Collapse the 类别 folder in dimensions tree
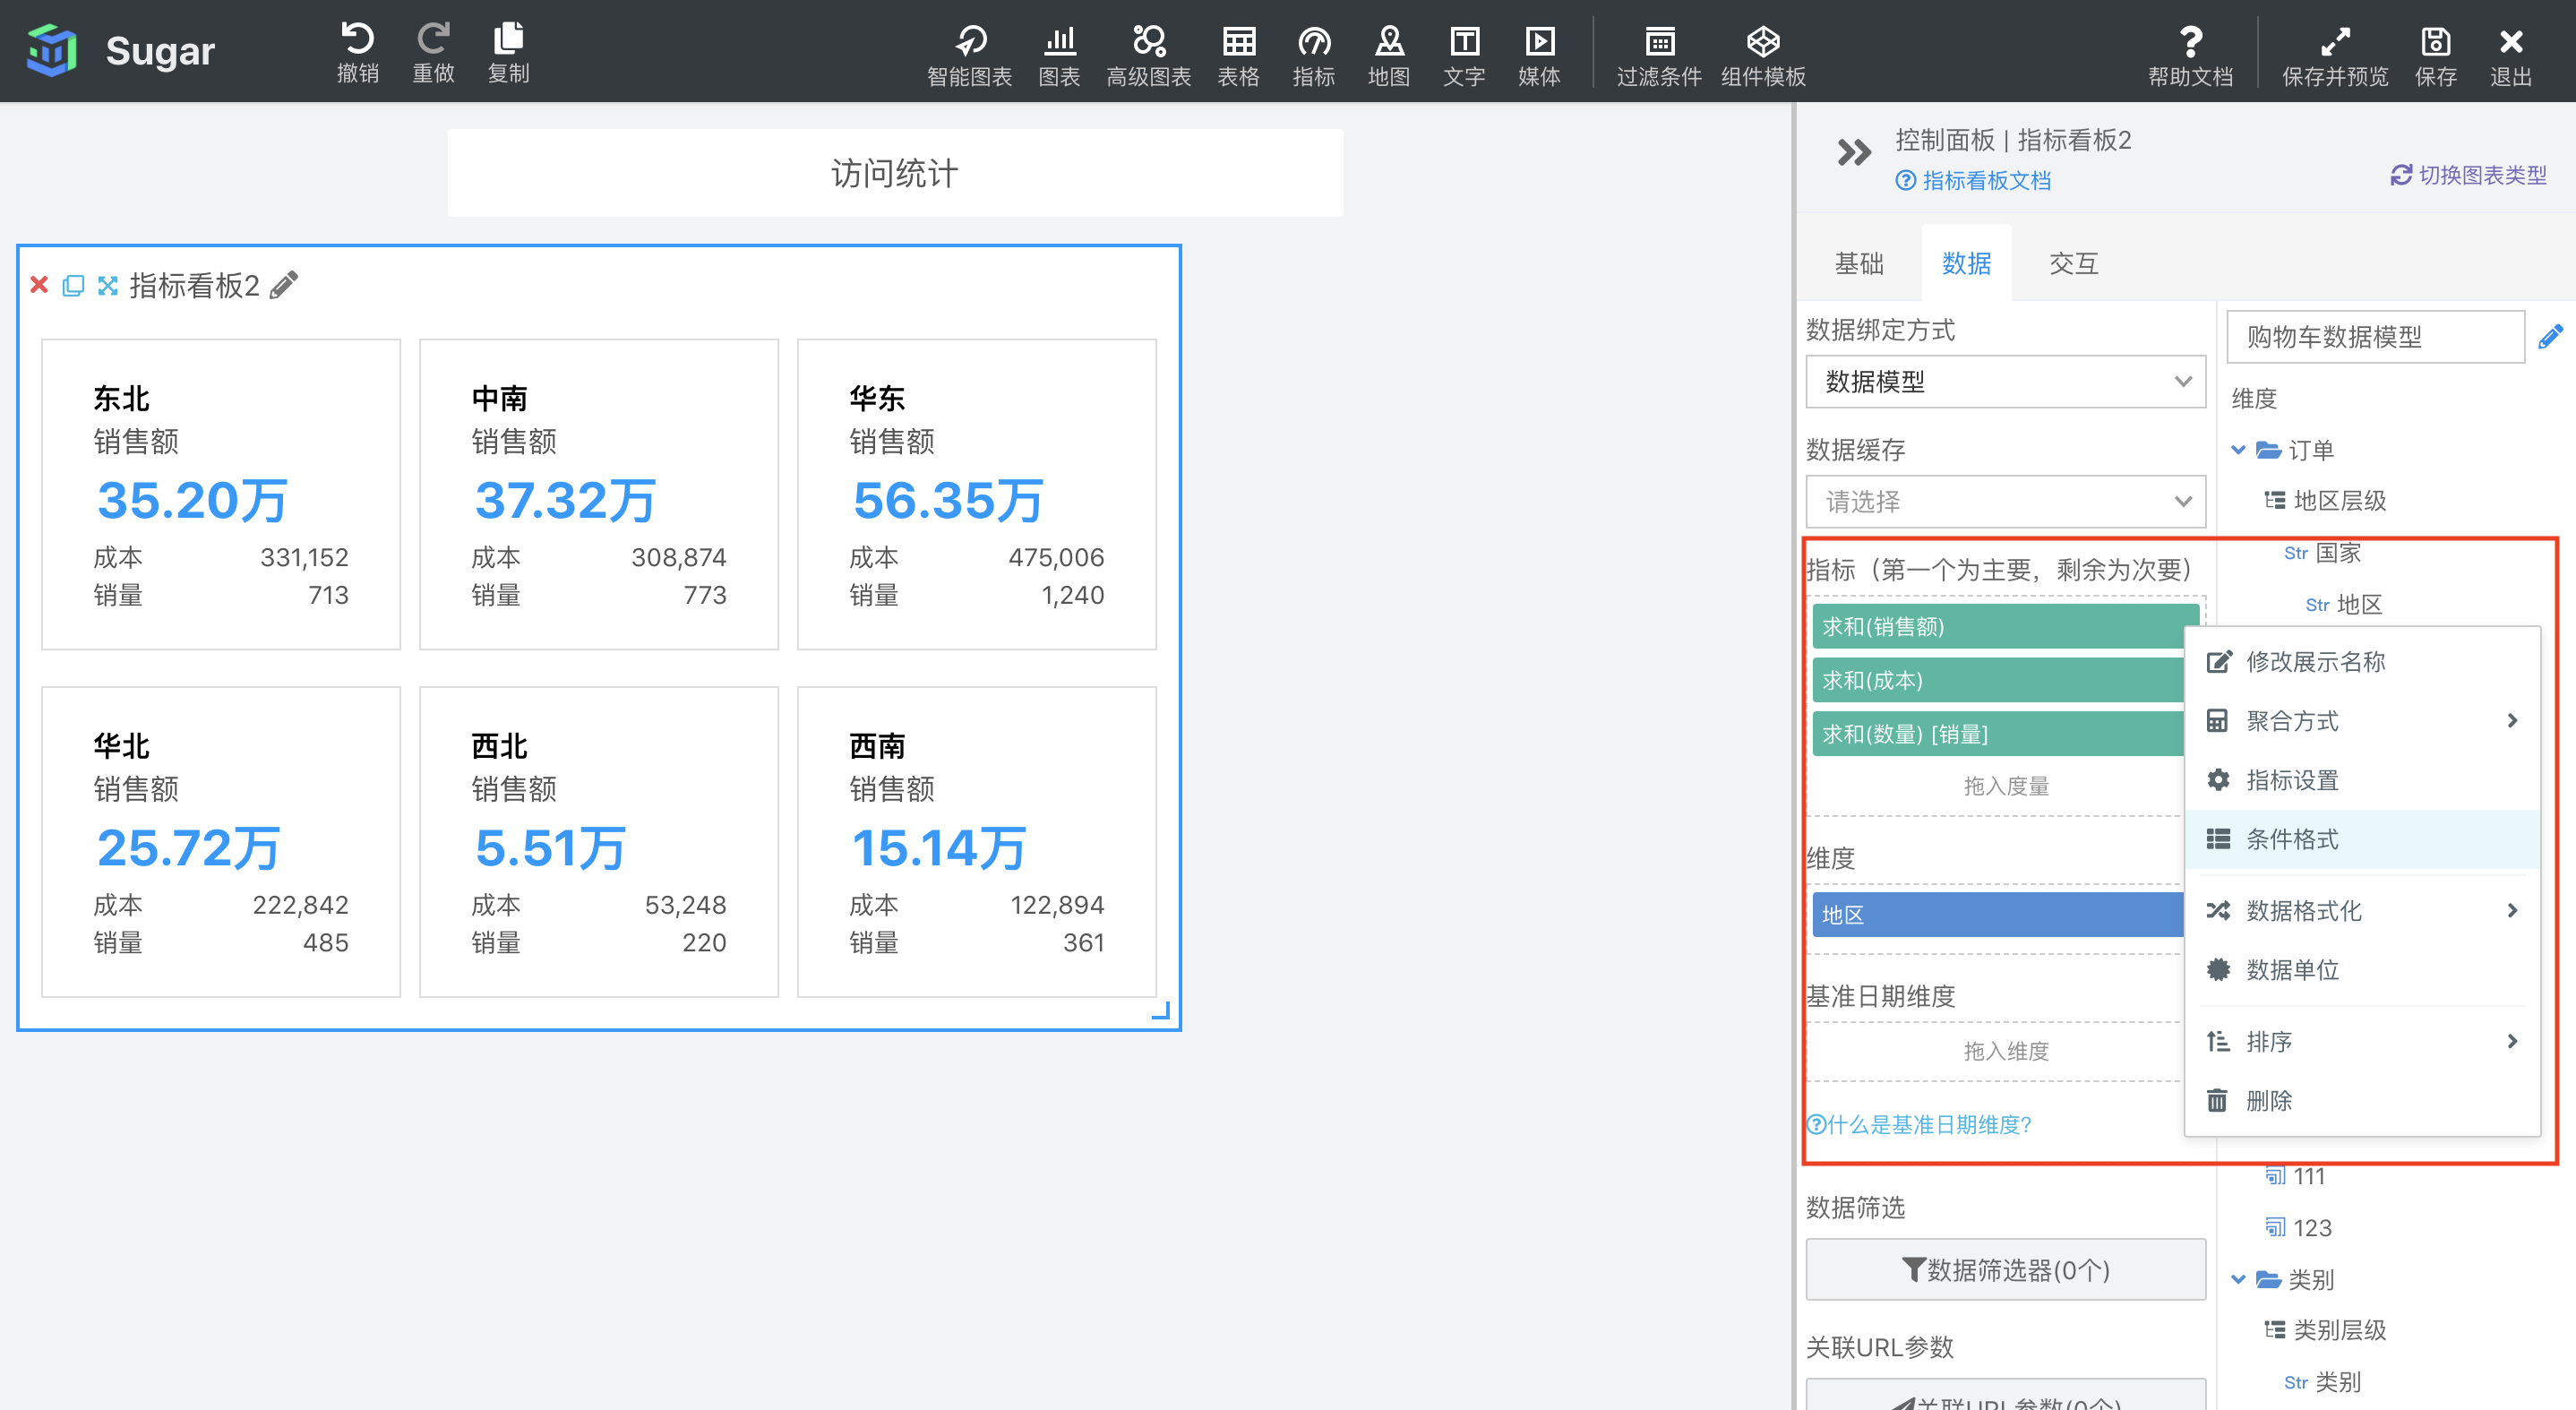 click(x=2238, y=1279)
